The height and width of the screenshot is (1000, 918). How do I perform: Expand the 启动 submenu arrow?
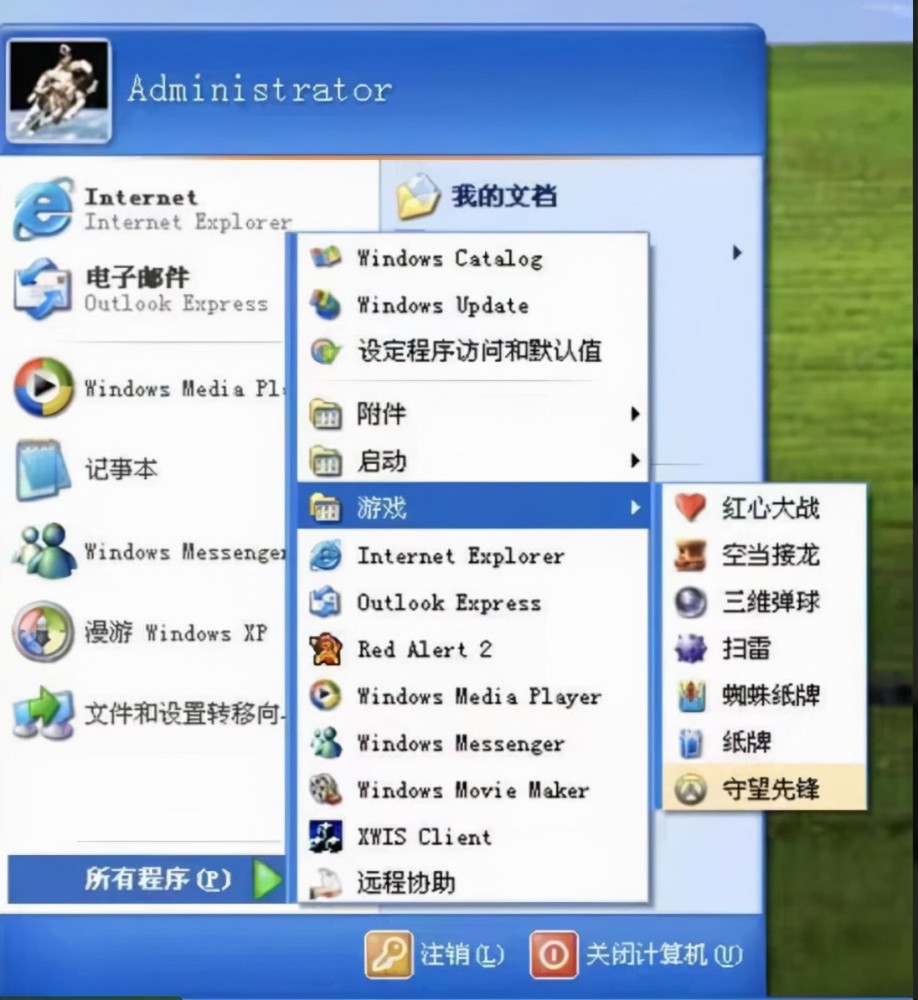click(634, 460)
